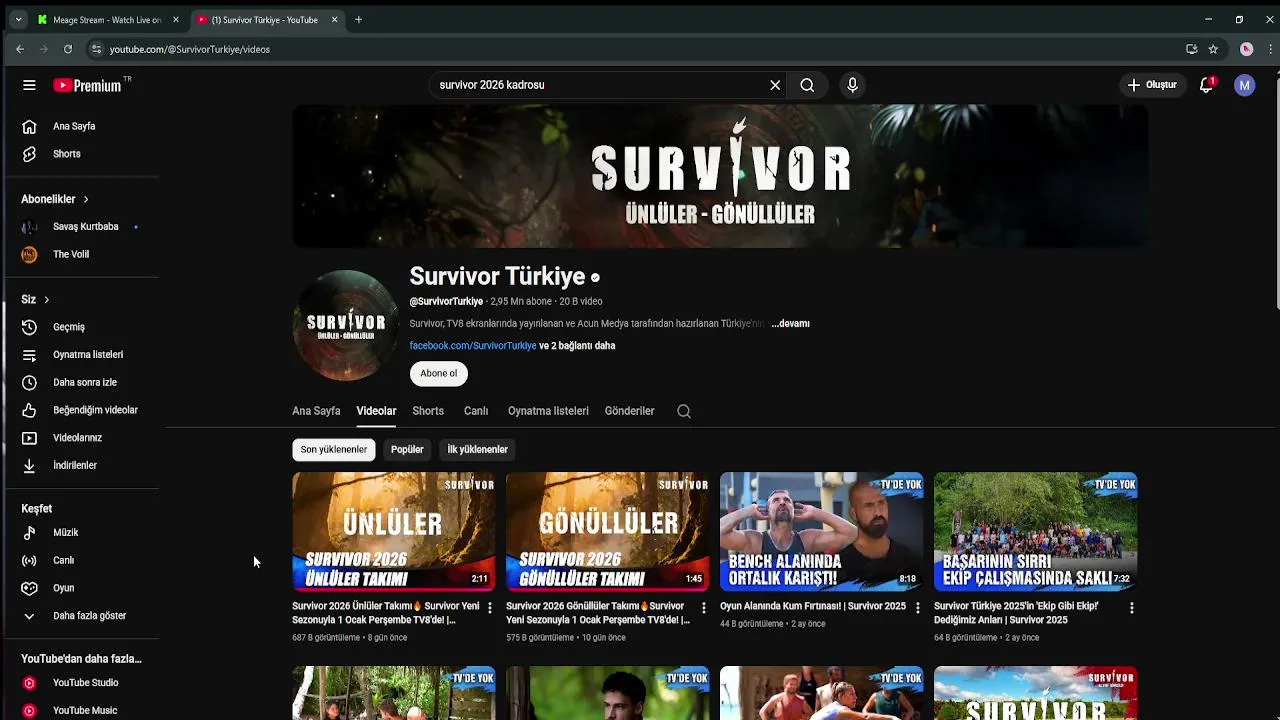Image resolution: width=1280 pixels, height=720 pixels.
Task: Switch to Meage Stream browser tab
Action: (x=107, y=19)
